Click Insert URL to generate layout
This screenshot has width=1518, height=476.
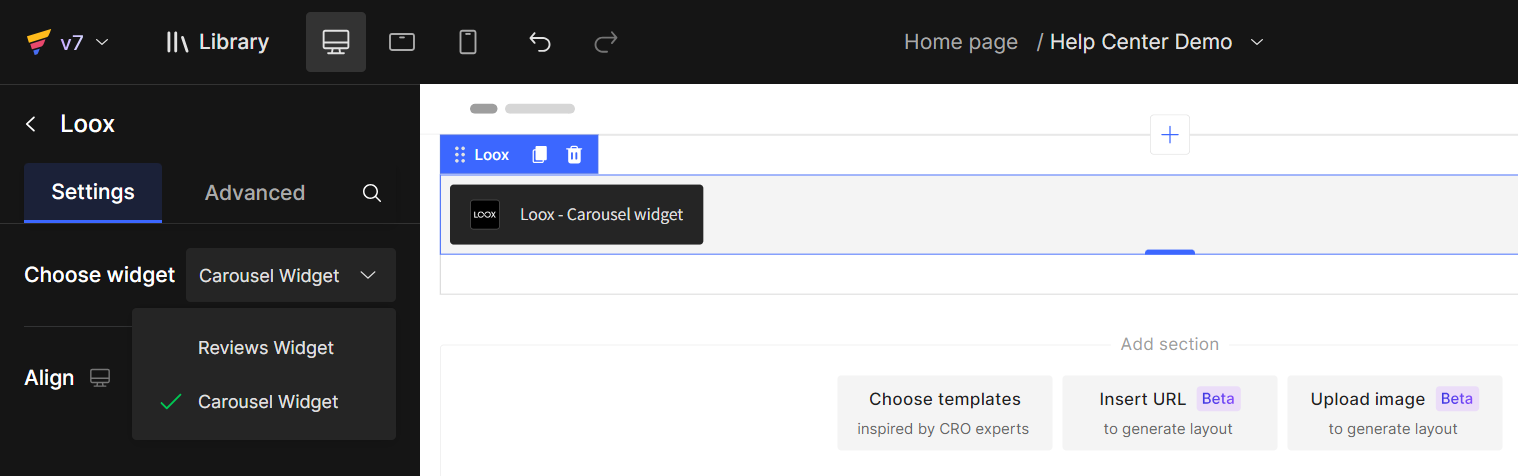[1170, 413]
